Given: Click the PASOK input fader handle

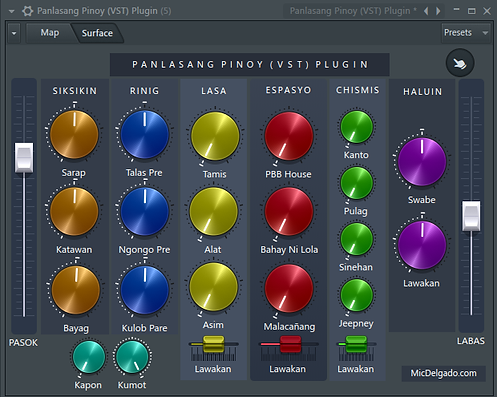Looking at the screenshot, I should 24,158.
